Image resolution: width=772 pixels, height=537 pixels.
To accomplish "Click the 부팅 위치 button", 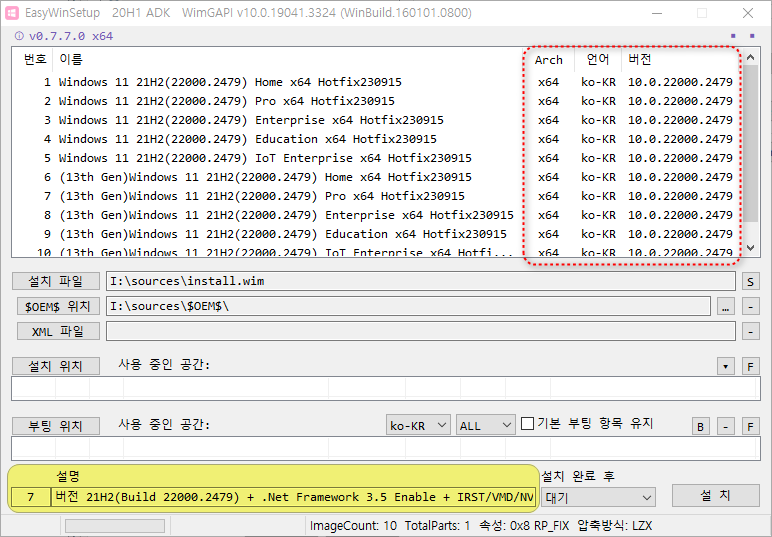I will pyautogui.click(x=56, y=426).
